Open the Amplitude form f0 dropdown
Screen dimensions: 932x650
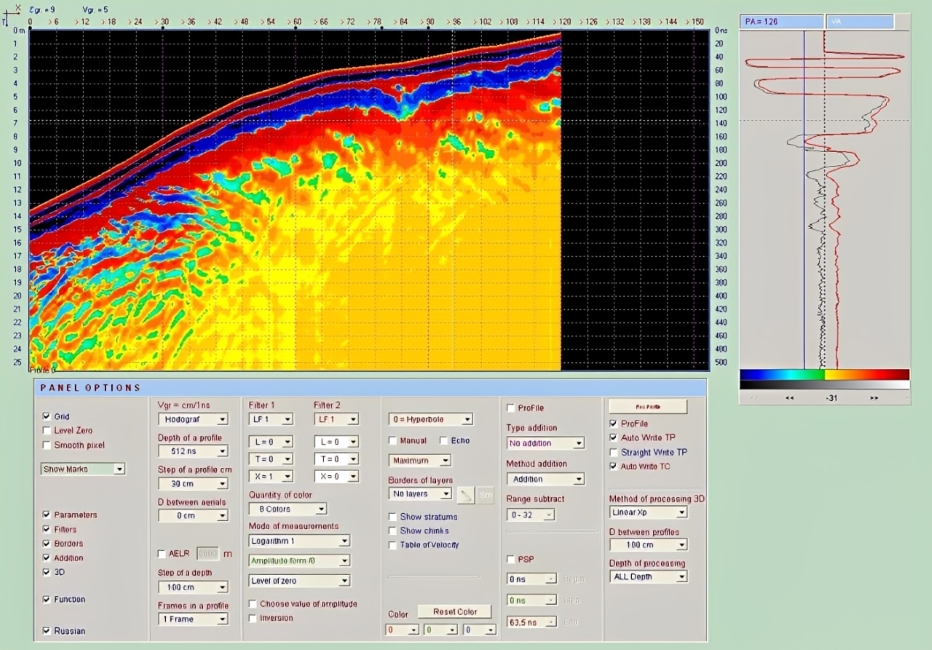coord(299,561)
